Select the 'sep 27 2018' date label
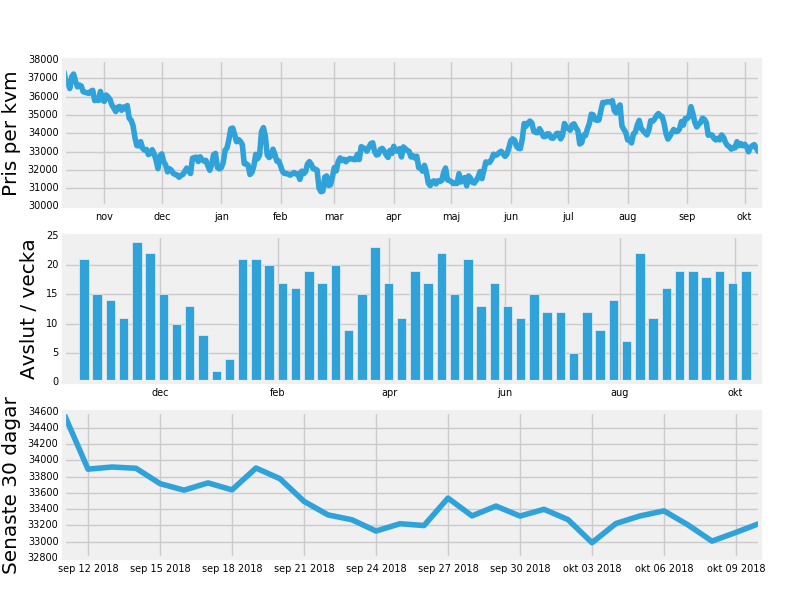800x600 pixels. (448, 568)
